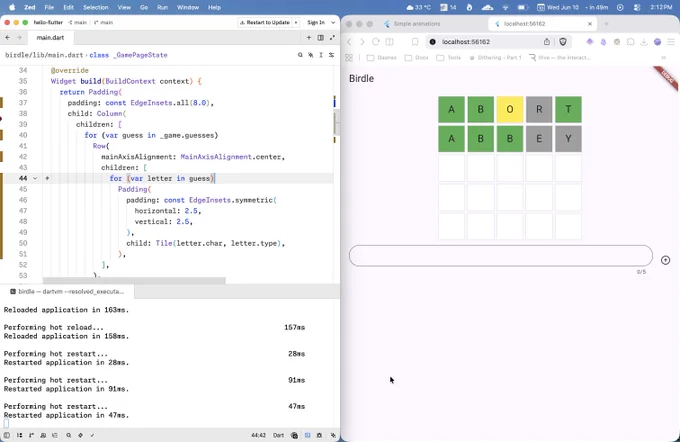Click Sign In in Zed's title bar

(x=316, y=23)
